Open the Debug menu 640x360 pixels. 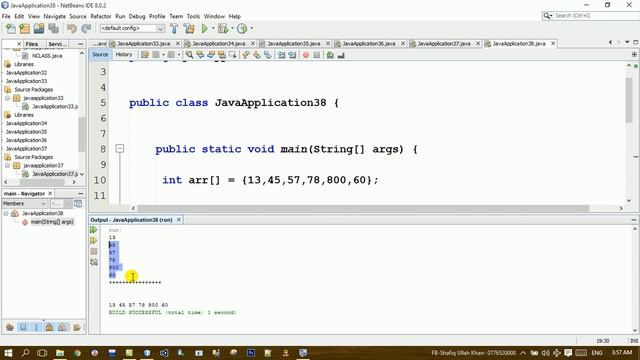point(137,16)
